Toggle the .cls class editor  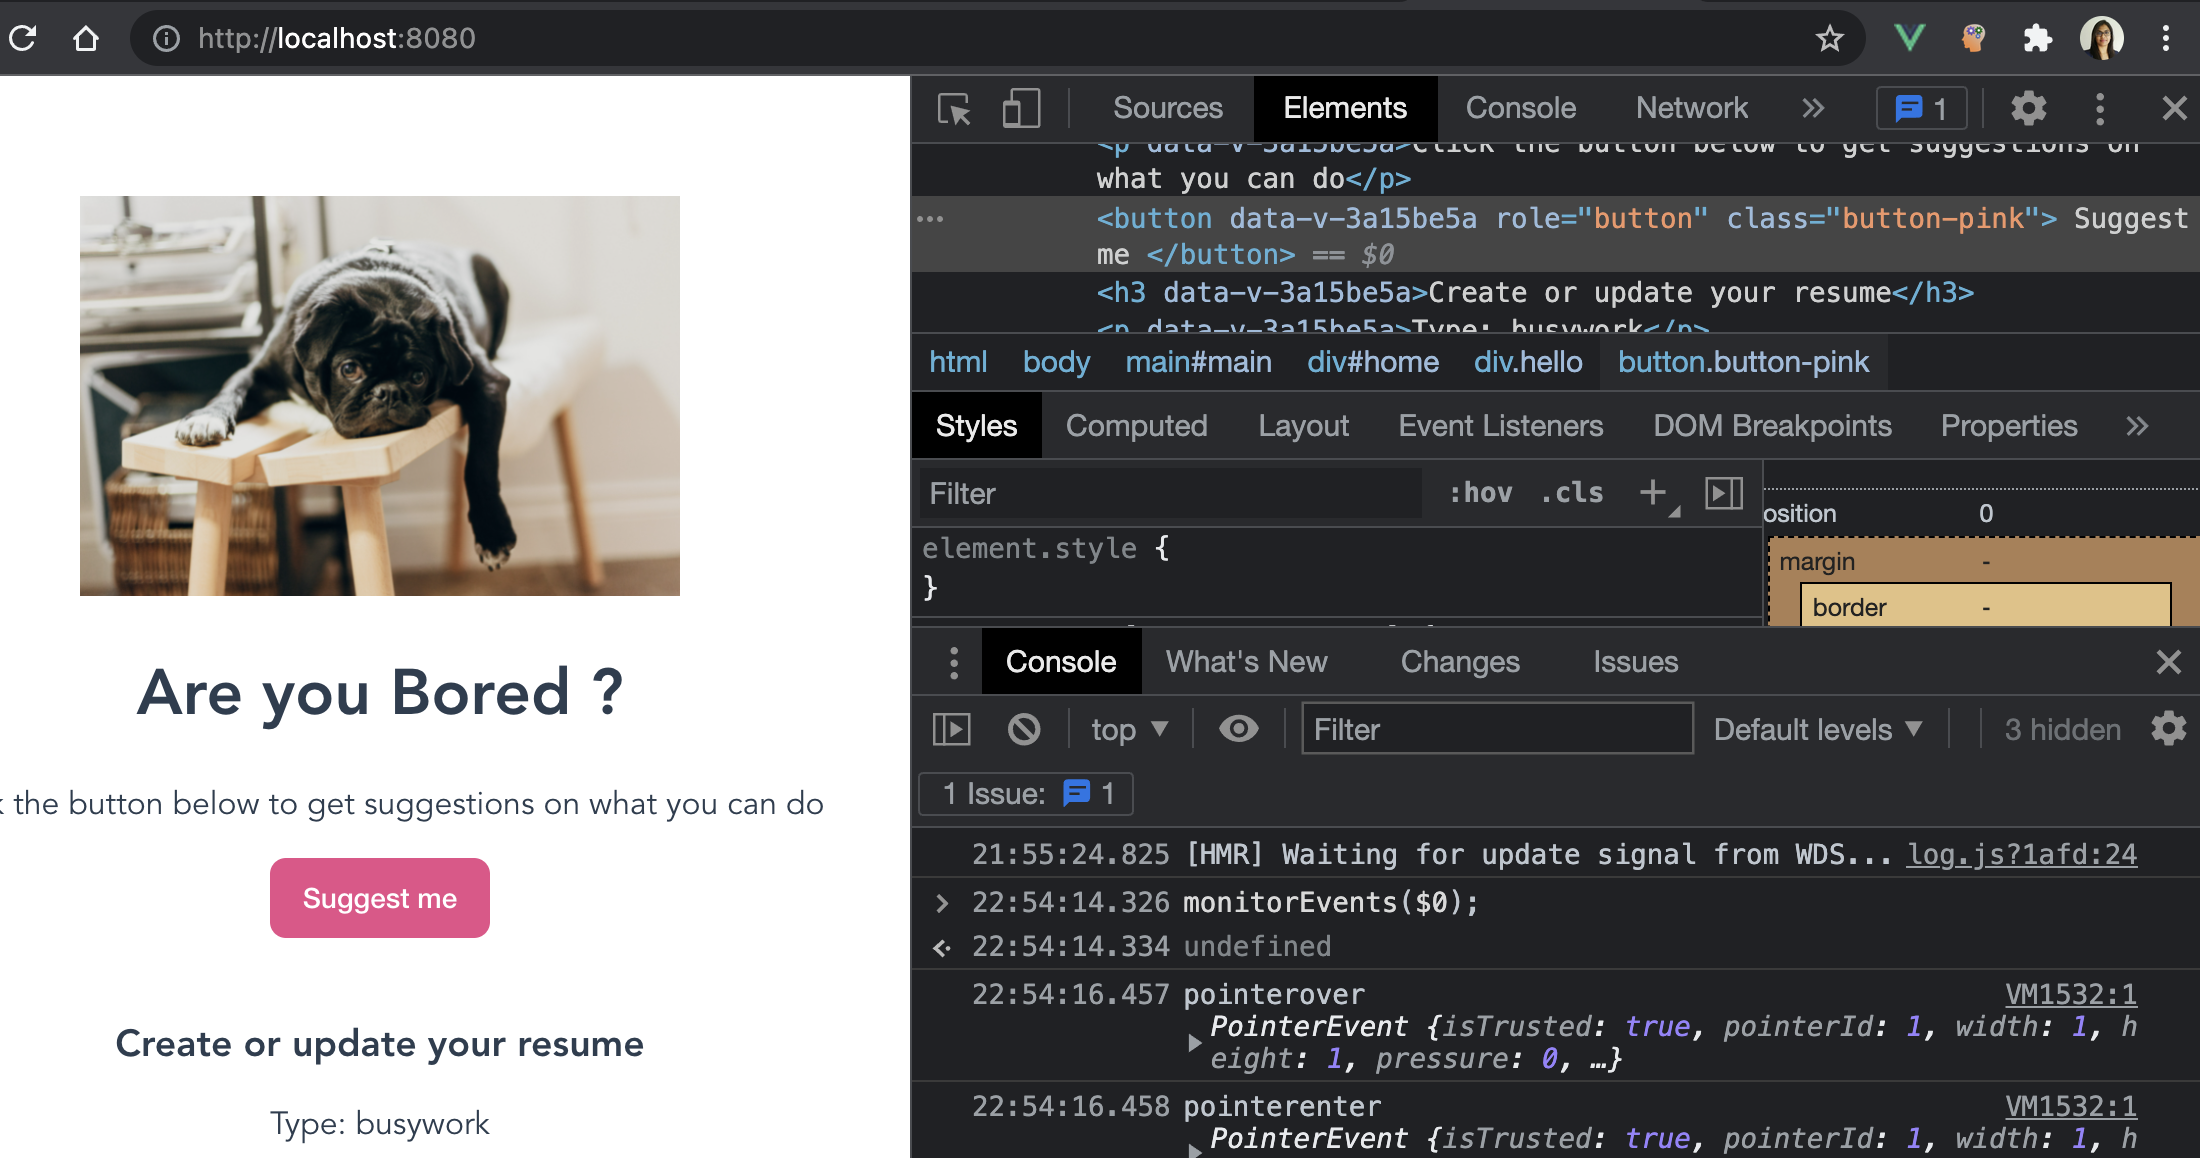tap(1572, 493)
